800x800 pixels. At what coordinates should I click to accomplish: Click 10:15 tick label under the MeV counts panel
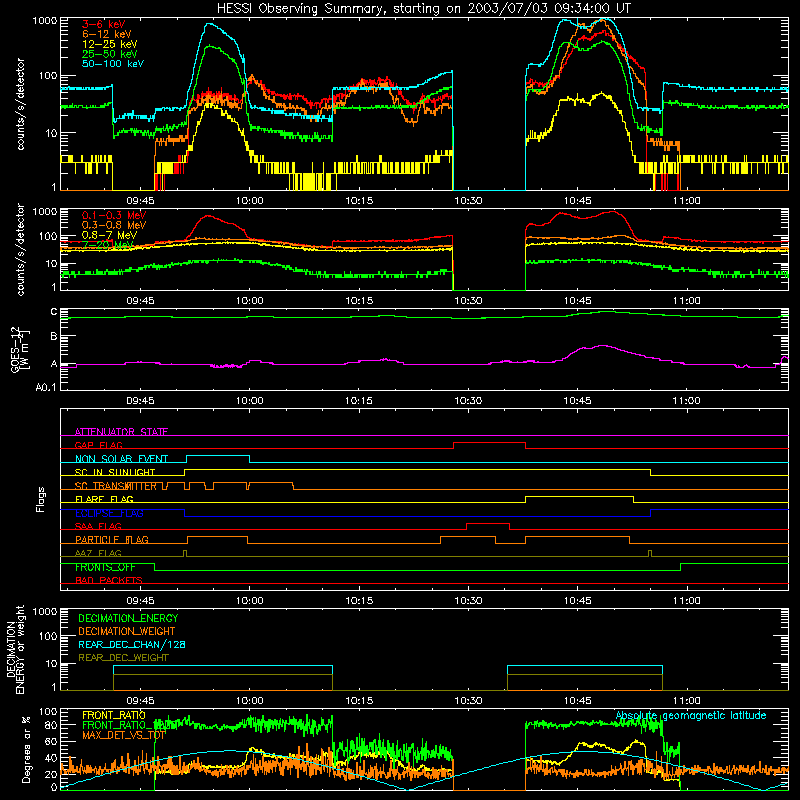[359, 301]
